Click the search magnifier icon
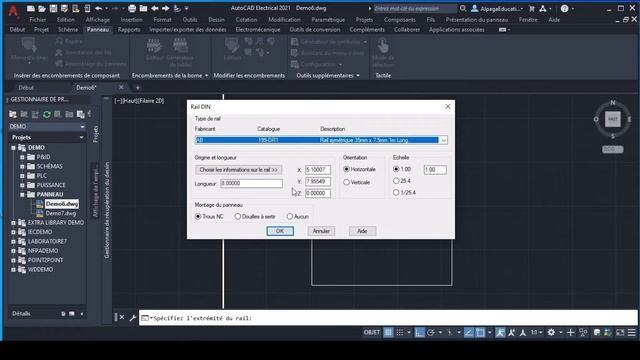The height and width of the screenshot is (360, 640). tap(463, 8)
